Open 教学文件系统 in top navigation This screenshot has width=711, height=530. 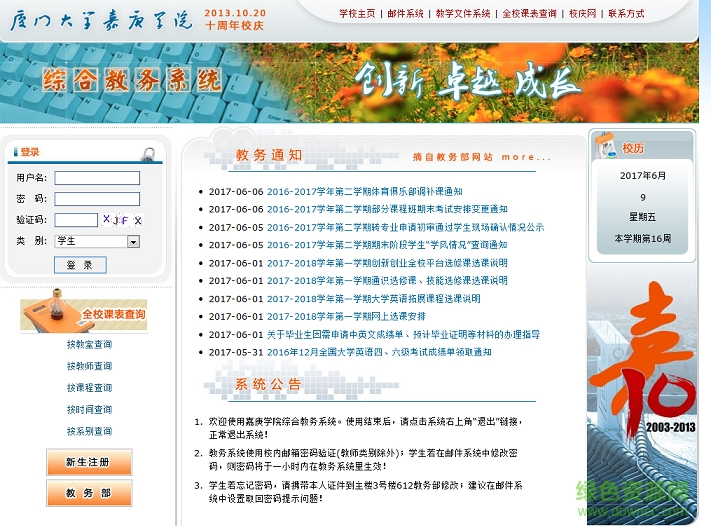pyautogui.click(x=463, y=14)
